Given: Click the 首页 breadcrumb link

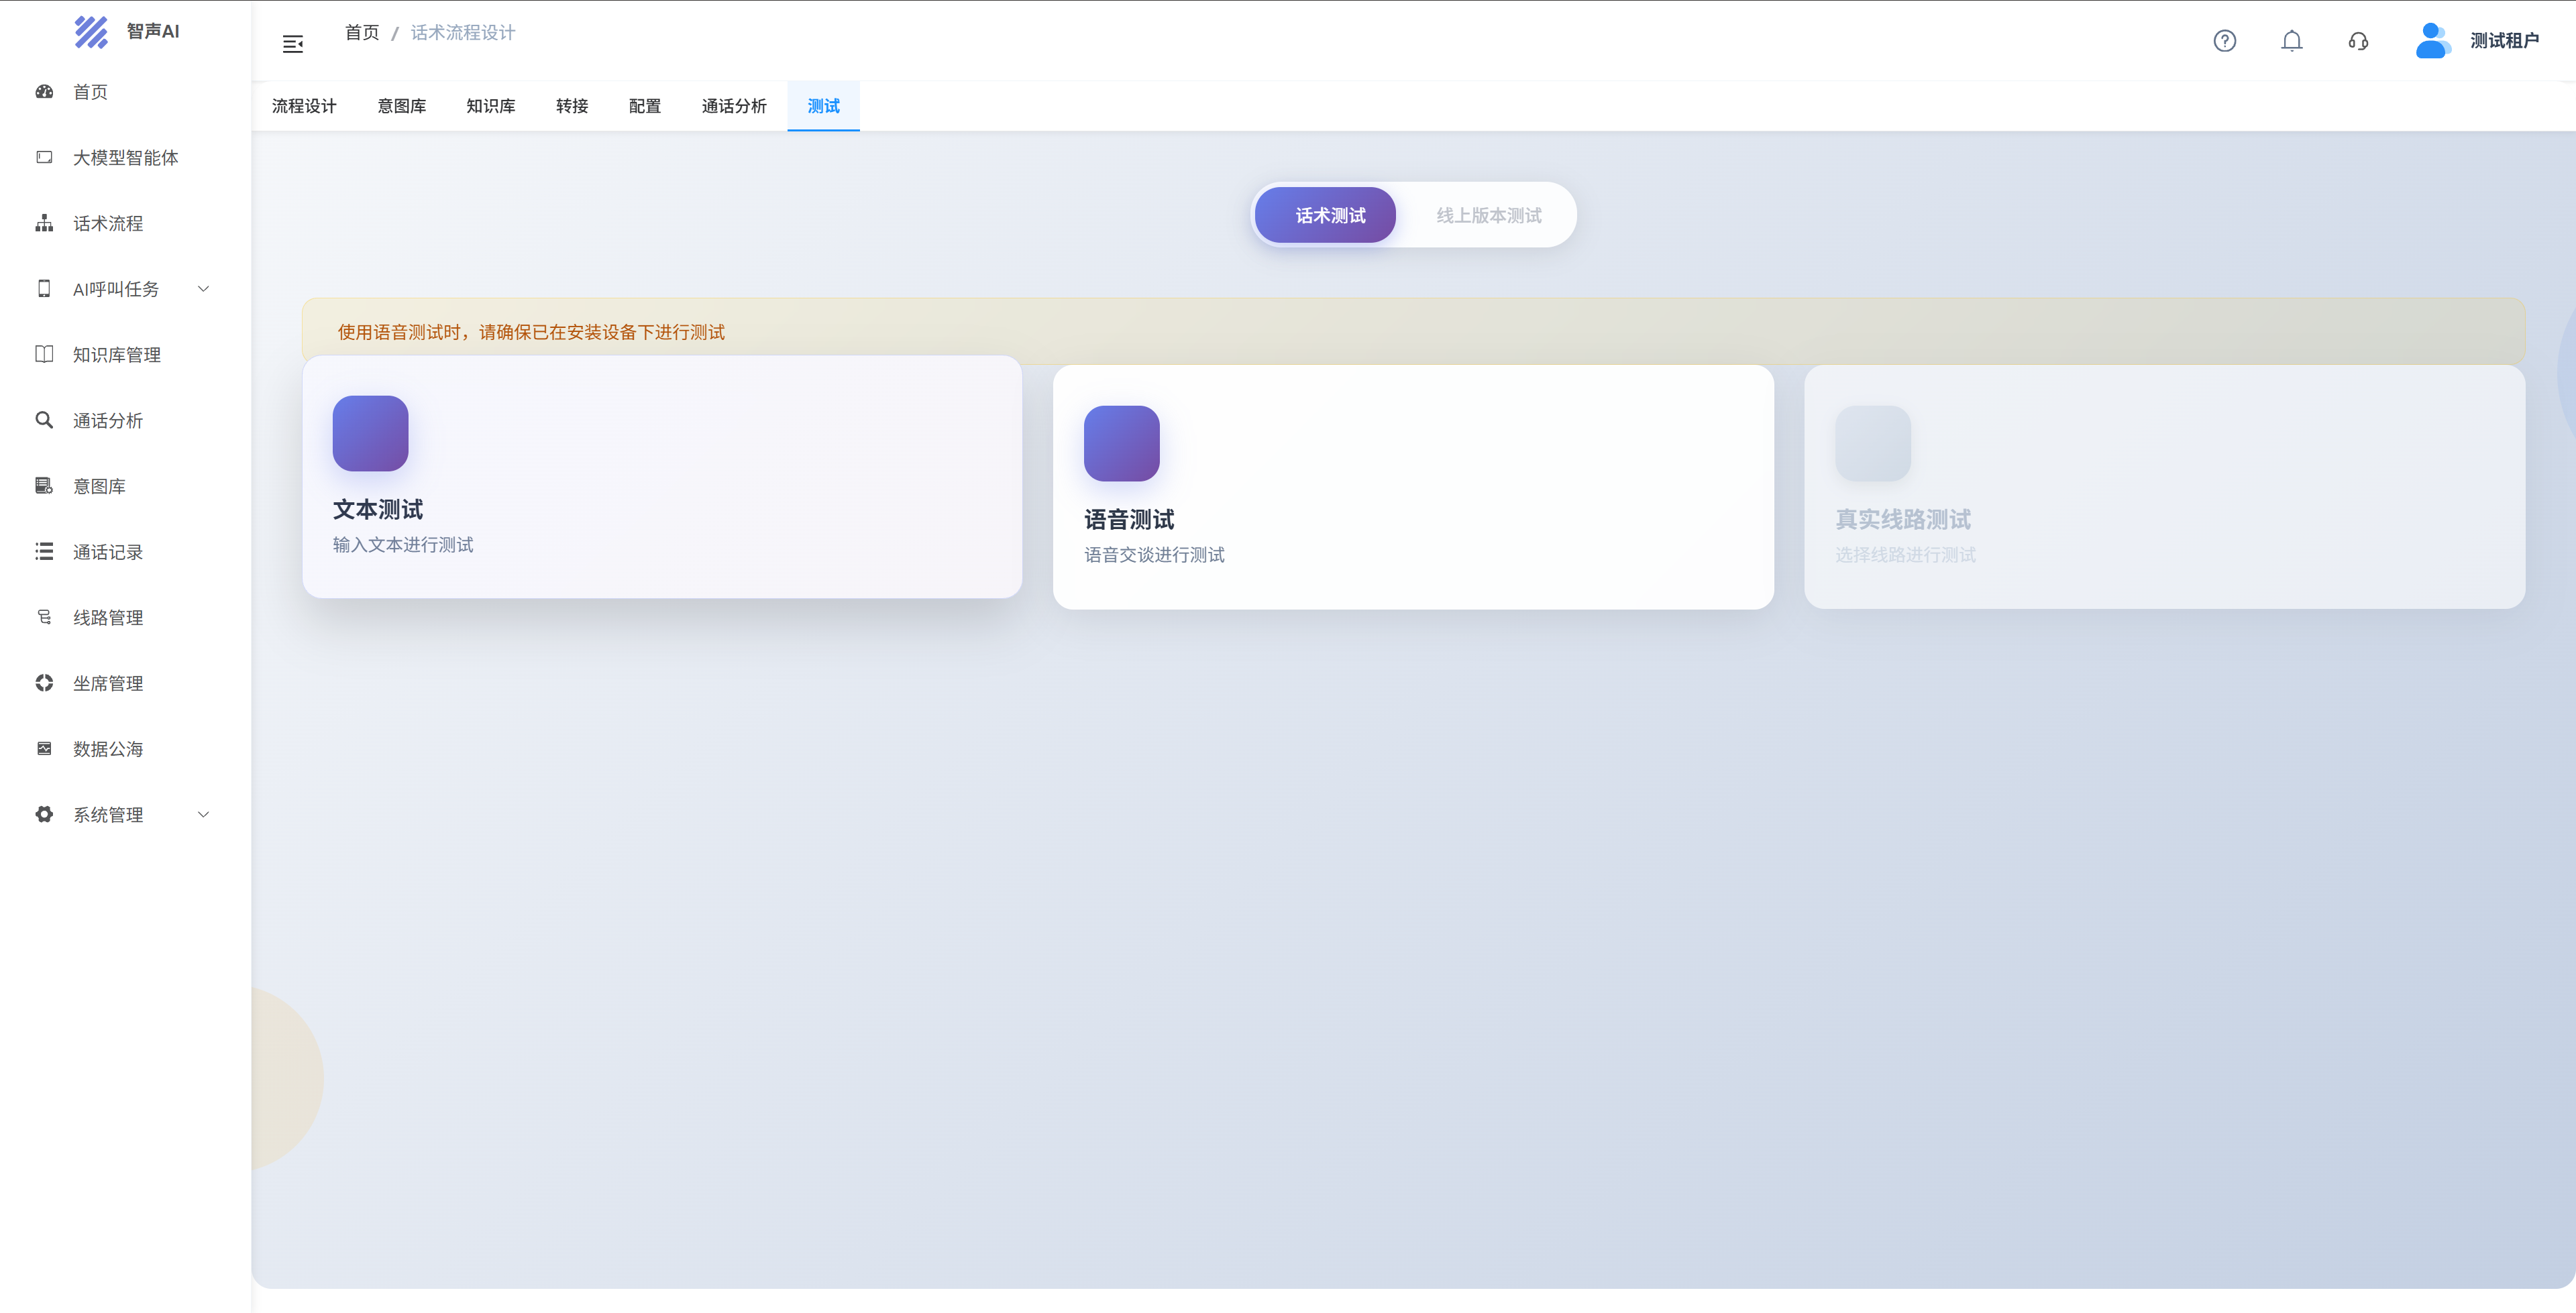Looking at the screenshot, I should pyautogui.click(x=361, y=33).
